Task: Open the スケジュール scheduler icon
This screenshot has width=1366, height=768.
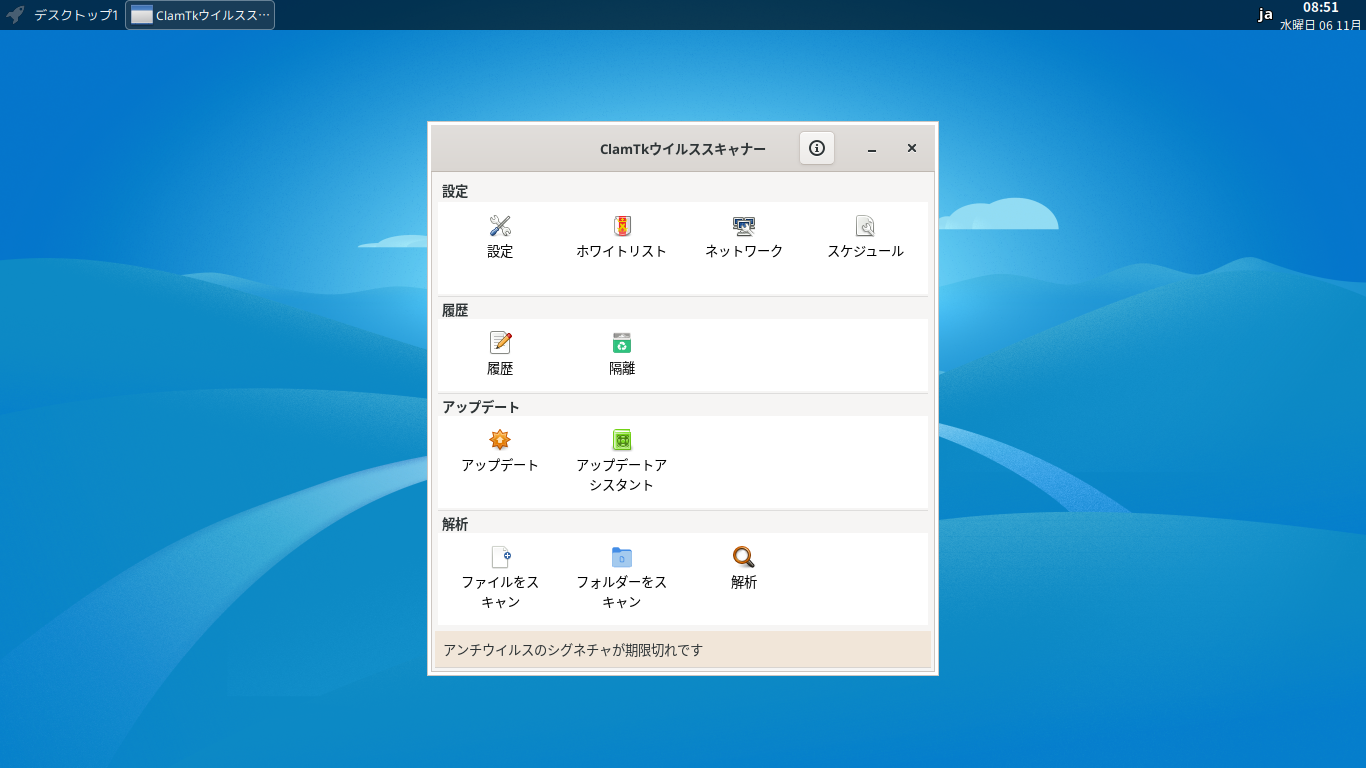Action: coord(865,226)
